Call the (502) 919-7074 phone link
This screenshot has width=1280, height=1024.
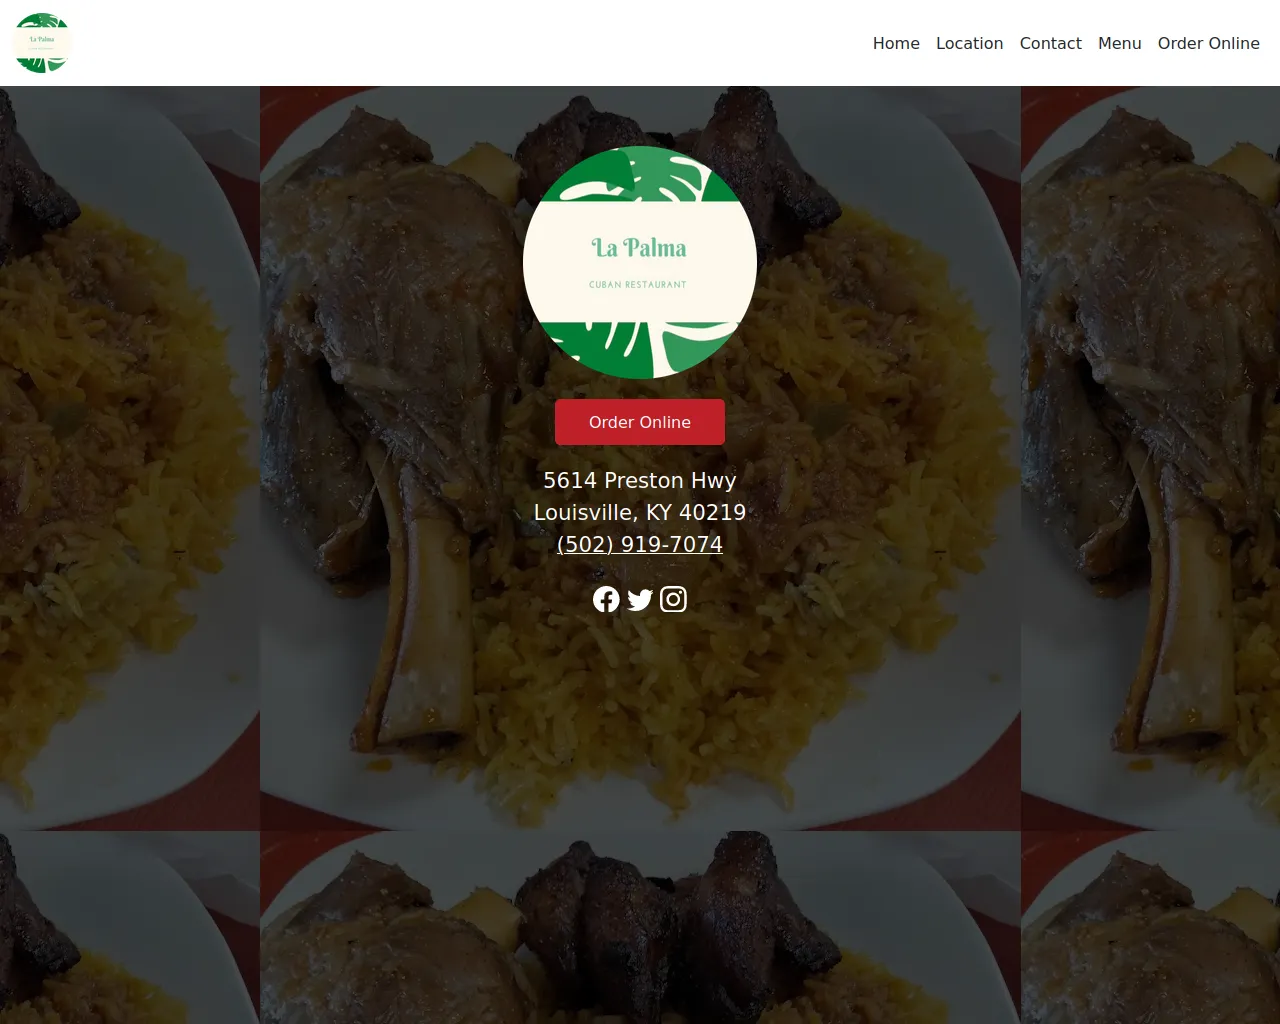tap(640, 544)
